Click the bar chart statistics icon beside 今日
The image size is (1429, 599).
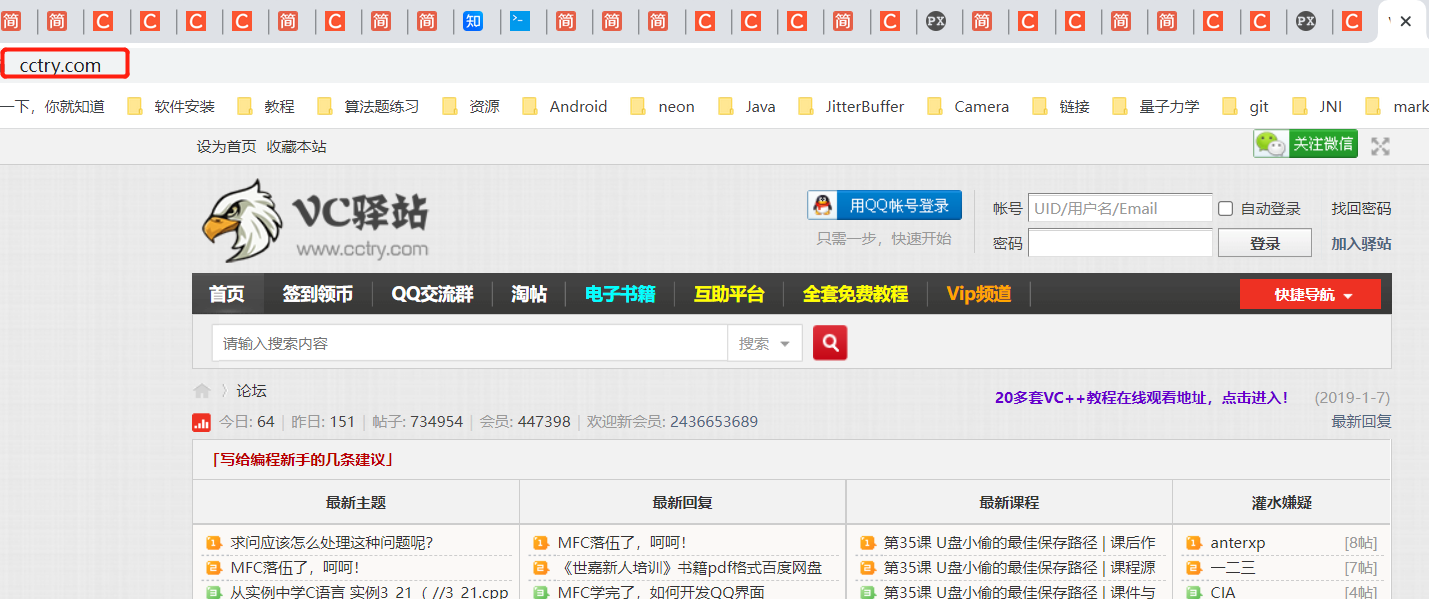(202, 422)
